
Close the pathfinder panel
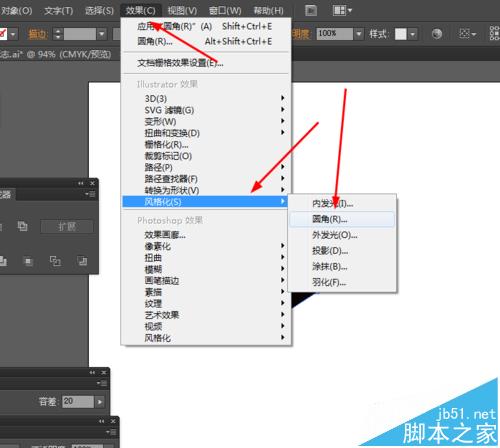[92, 183]
